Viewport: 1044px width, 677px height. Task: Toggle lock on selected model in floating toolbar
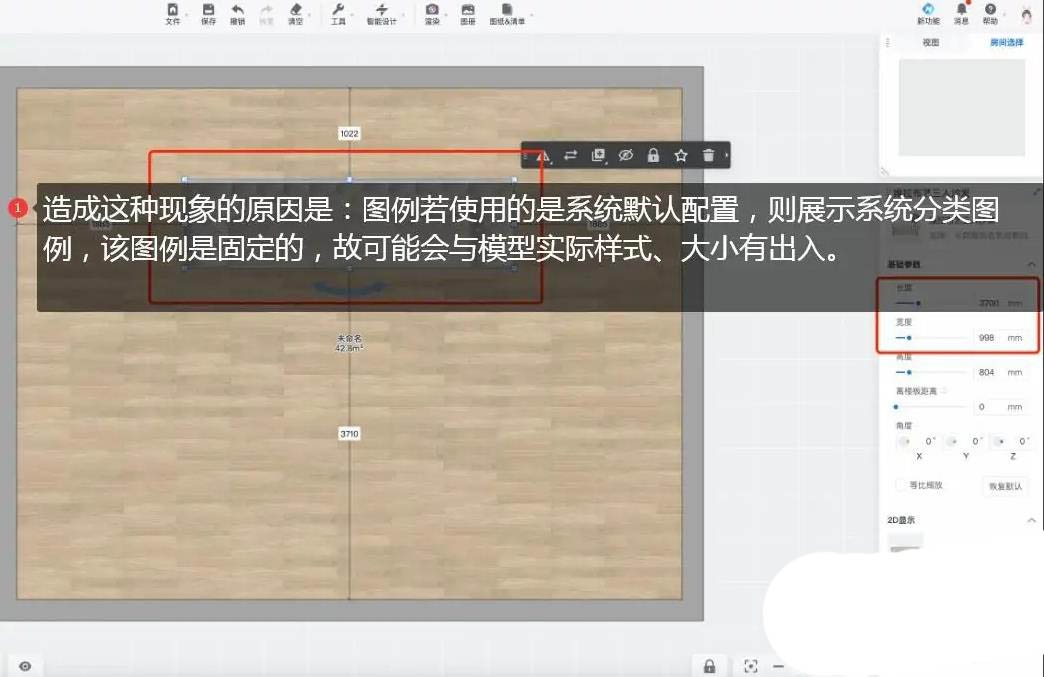coord(653,155)
